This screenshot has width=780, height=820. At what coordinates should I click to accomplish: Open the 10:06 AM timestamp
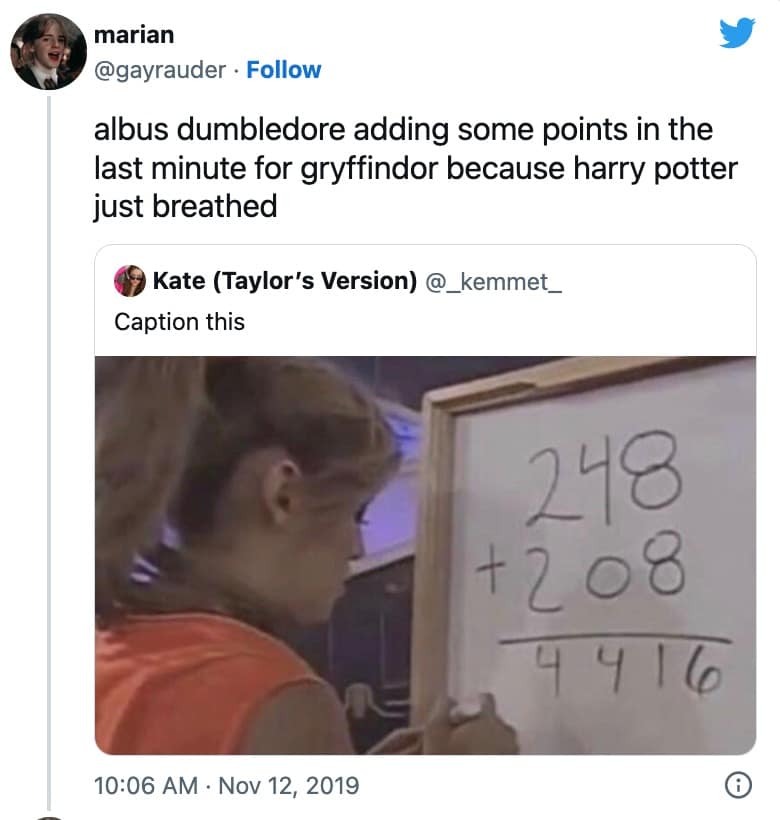pyautogui.click(x=146, y=785)
